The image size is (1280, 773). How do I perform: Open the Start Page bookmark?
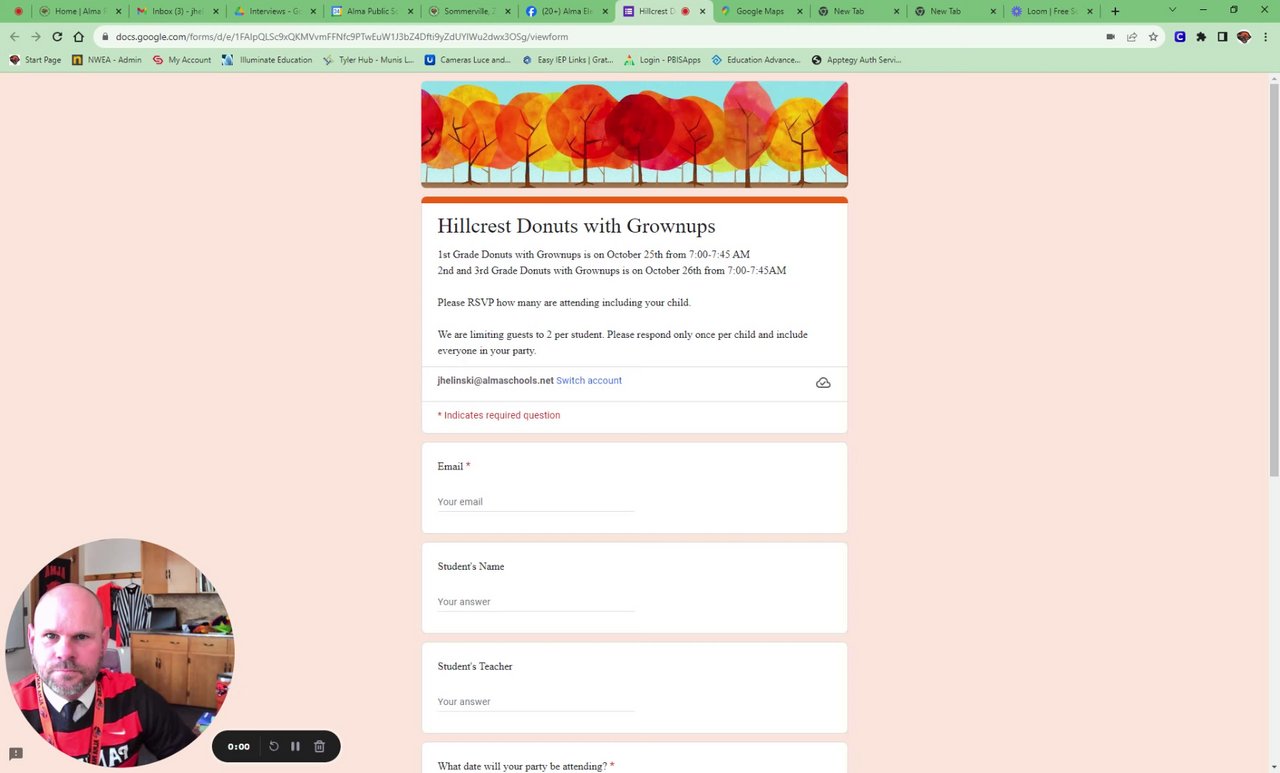click(x=35, y=60)
